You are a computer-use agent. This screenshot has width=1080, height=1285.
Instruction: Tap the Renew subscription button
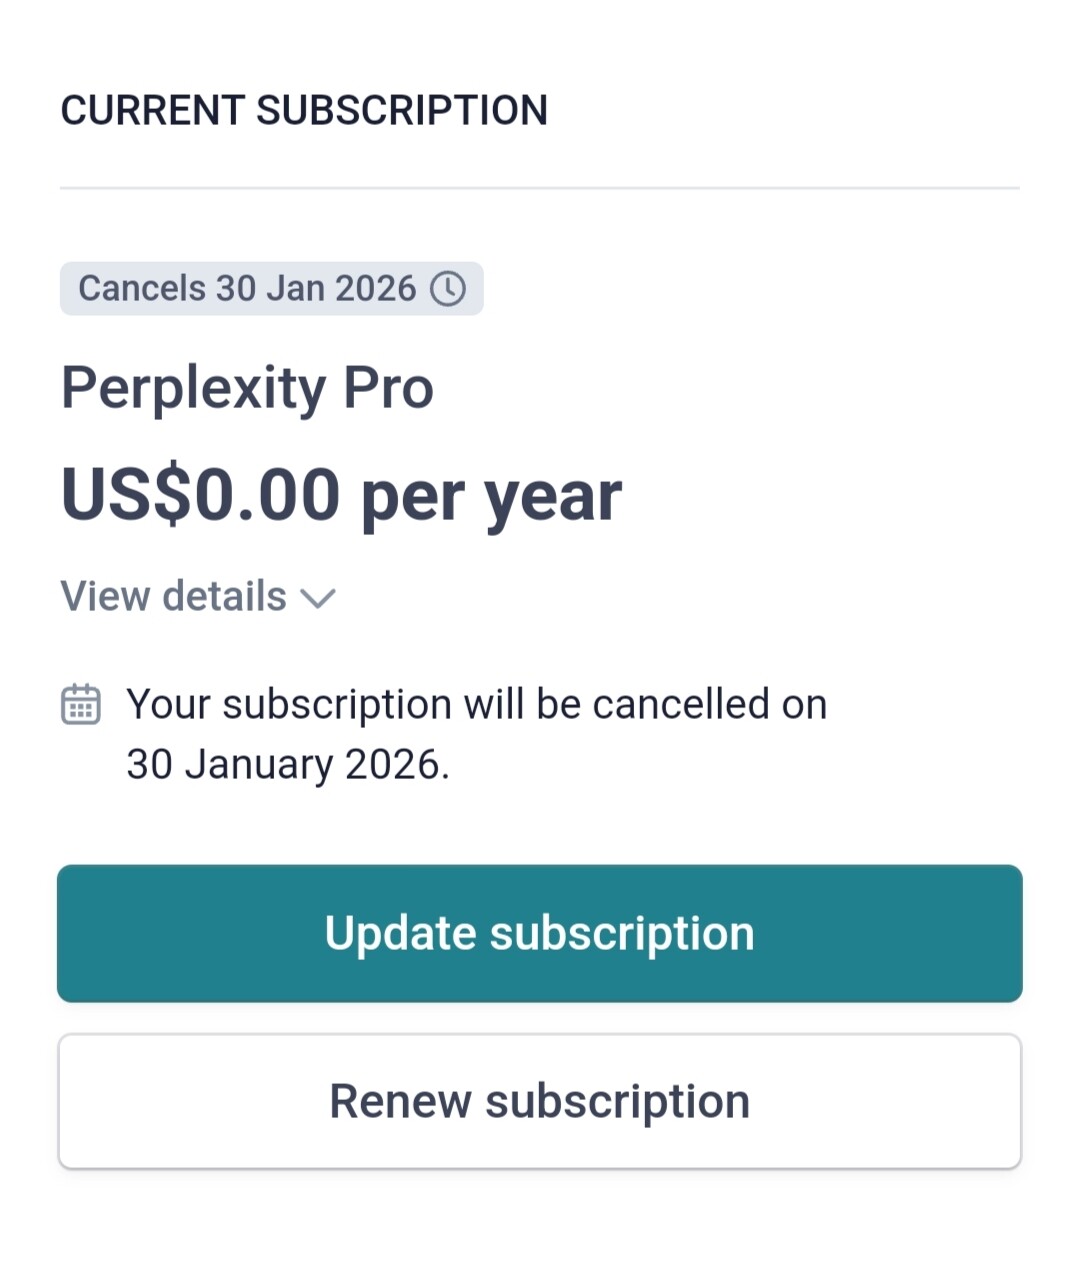tap(540, 1101)
